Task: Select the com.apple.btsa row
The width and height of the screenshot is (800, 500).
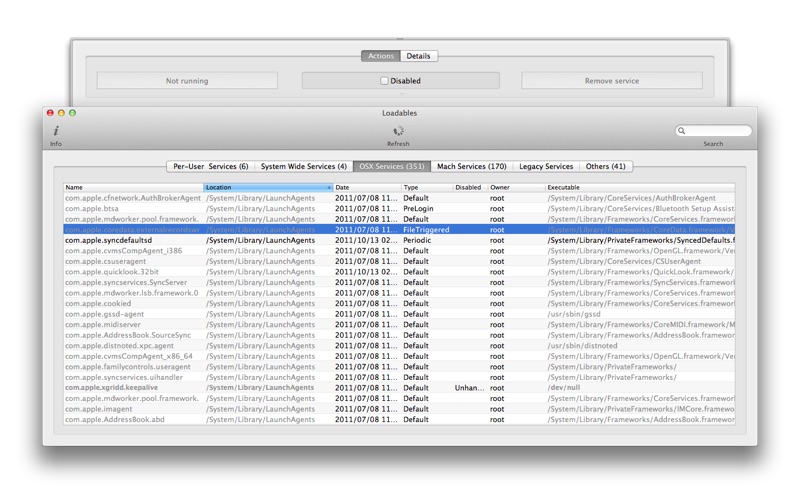Action: [x=399, y=209]
